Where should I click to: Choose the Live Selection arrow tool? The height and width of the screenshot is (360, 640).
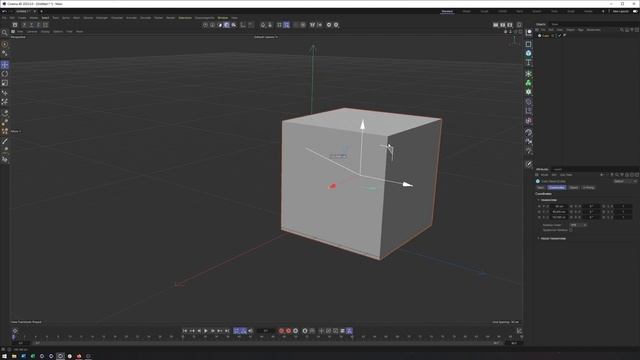pos(5,44)
